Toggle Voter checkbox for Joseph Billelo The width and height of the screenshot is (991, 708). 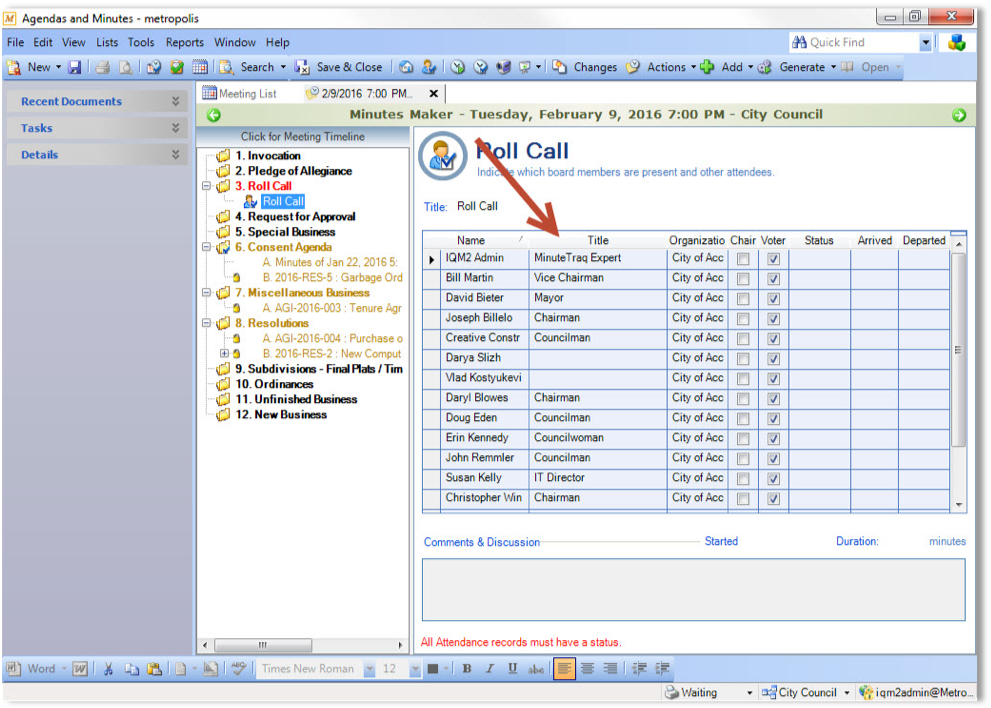coord(773,319)
